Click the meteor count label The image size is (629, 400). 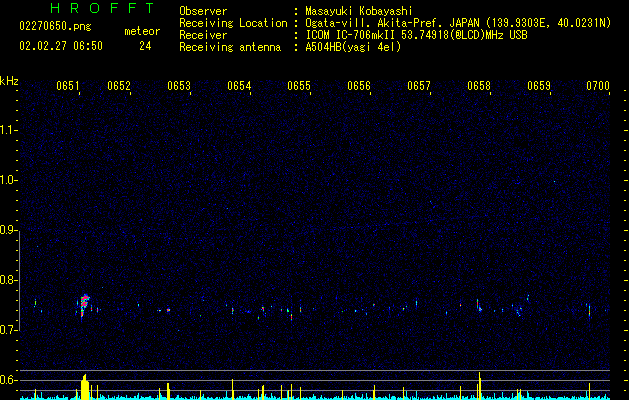click(x=142, y=31)
